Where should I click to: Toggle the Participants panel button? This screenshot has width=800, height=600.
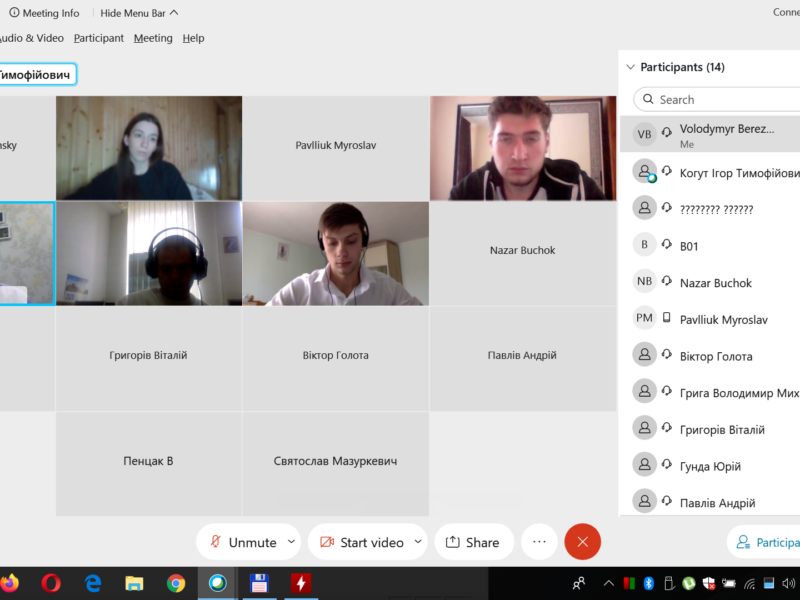click(x=765, y=542)
